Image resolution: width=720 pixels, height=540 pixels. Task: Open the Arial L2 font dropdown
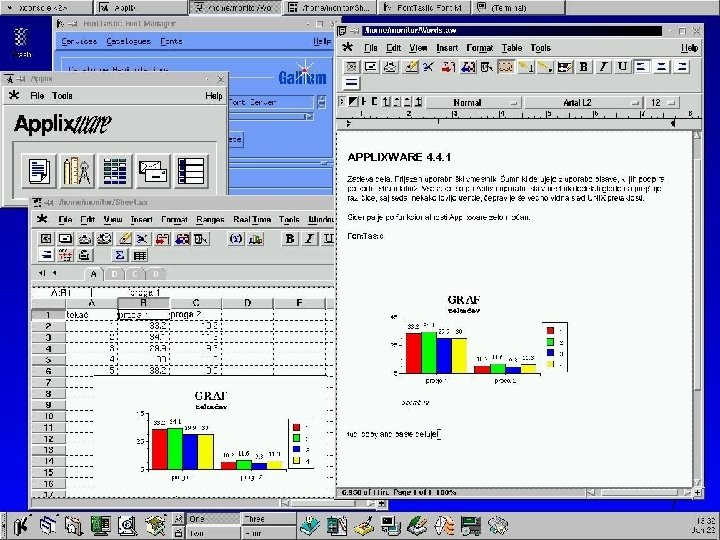pyautogui.click(x=583, y=102)
